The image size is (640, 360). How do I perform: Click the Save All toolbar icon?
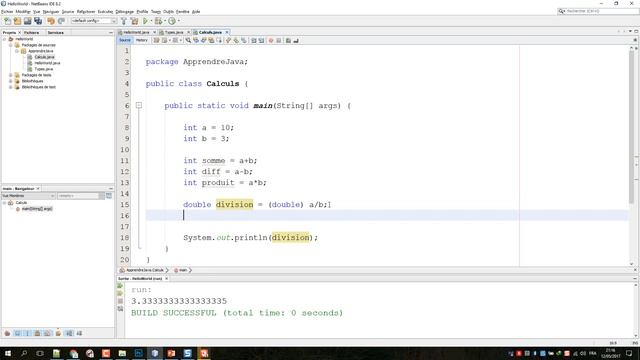click(x=38, y=21)
